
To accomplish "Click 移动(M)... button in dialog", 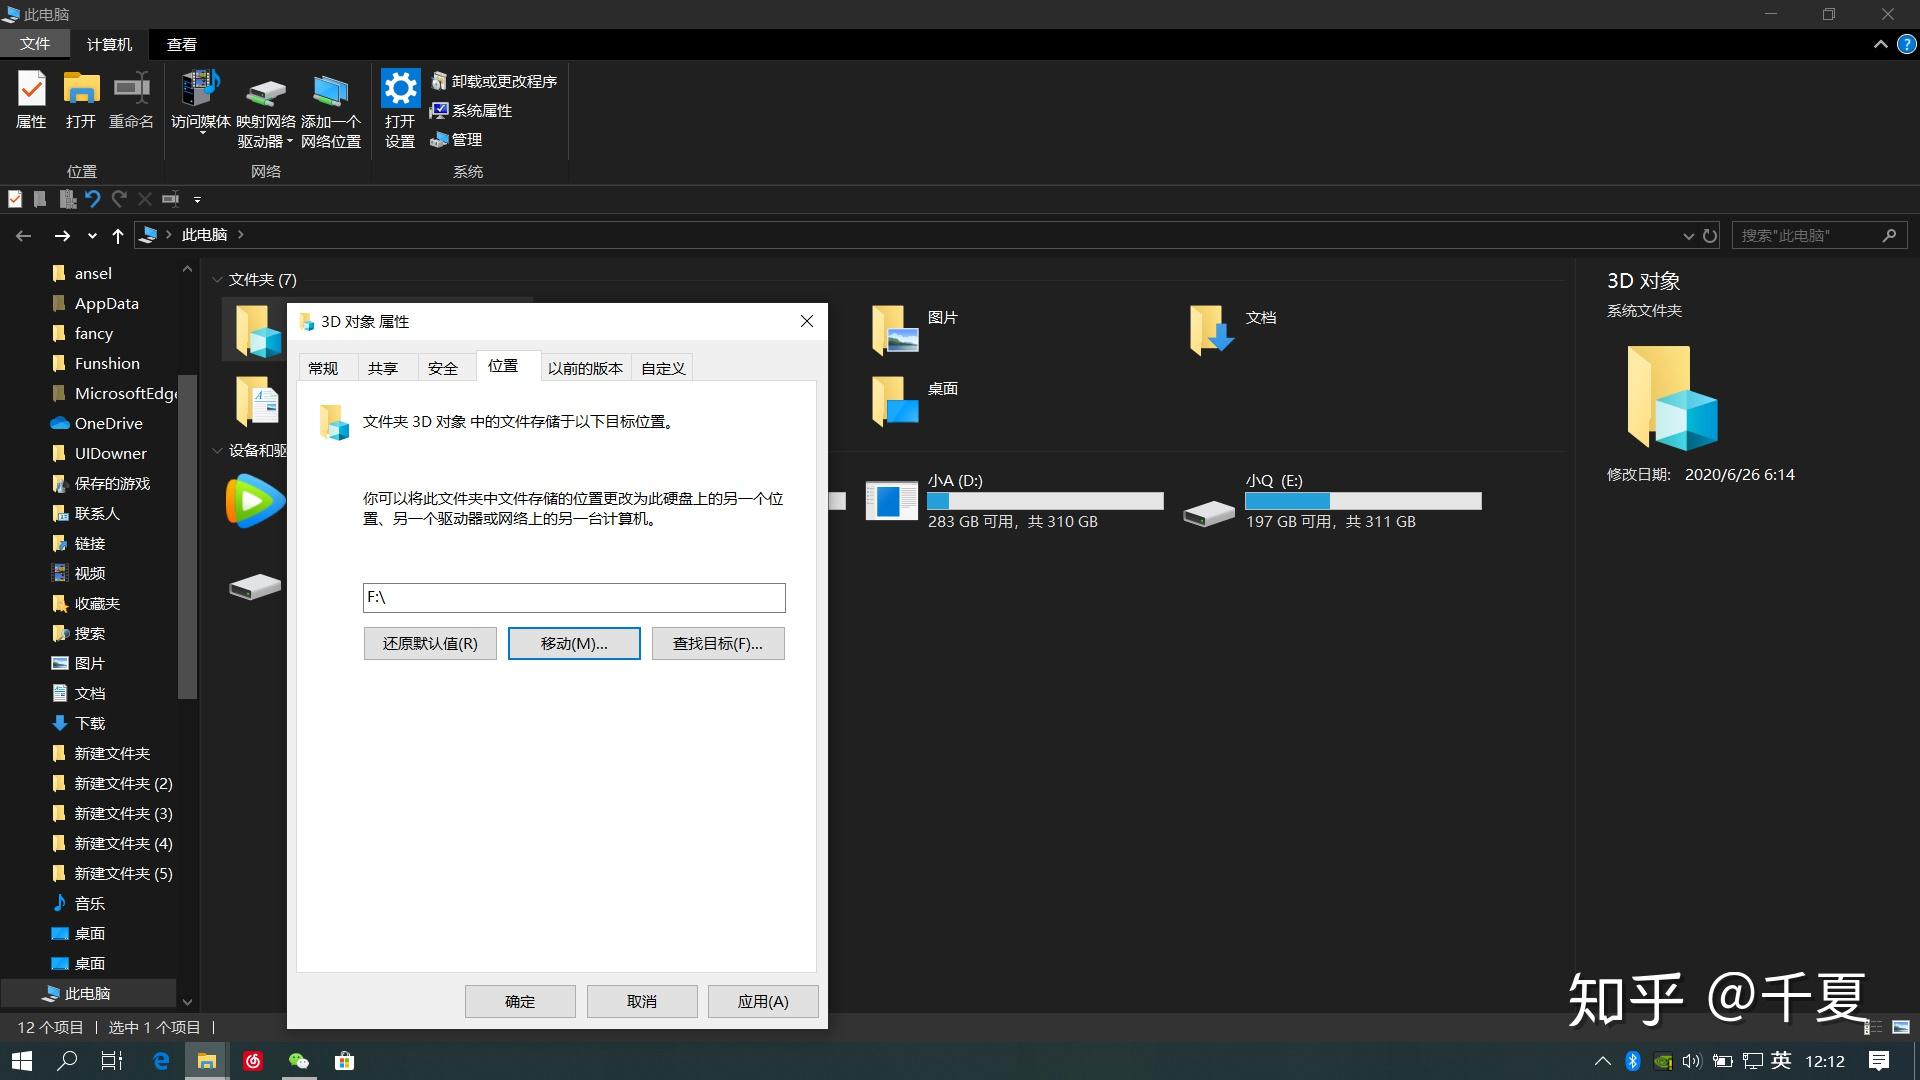I will (574, 642).
